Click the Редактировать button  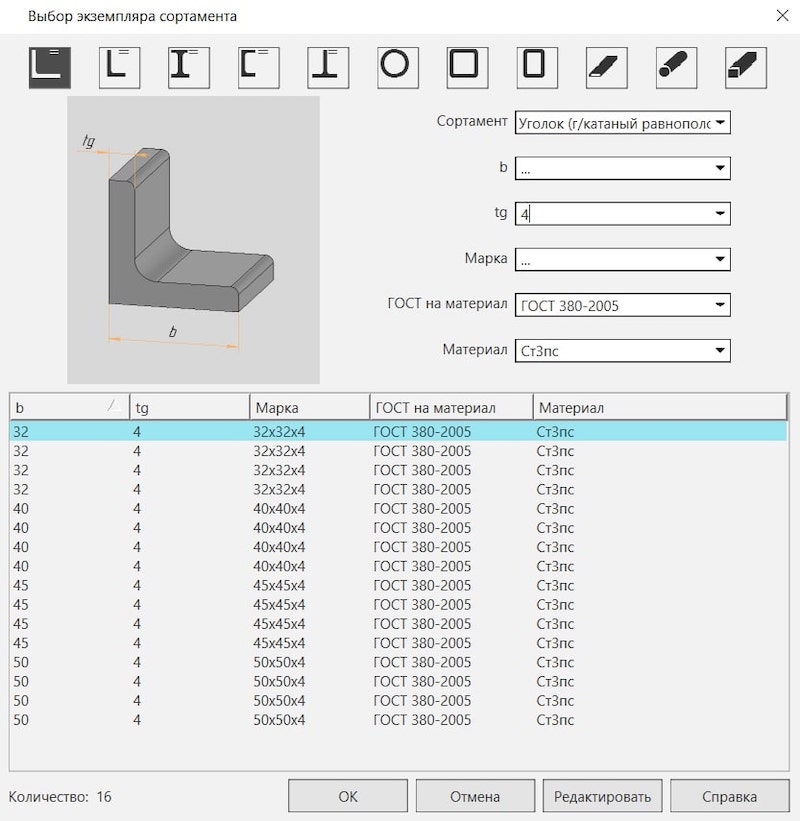click(603, 796)
